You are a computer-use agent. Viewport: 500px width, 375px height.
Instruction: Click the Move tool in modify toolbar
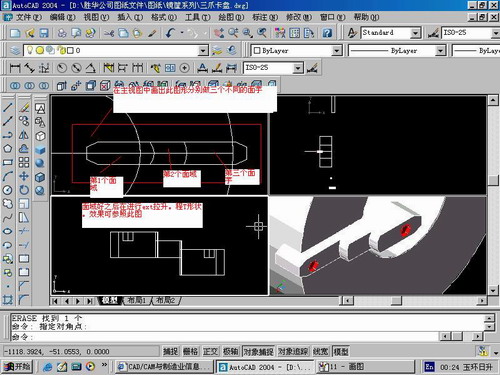point(24,176)
